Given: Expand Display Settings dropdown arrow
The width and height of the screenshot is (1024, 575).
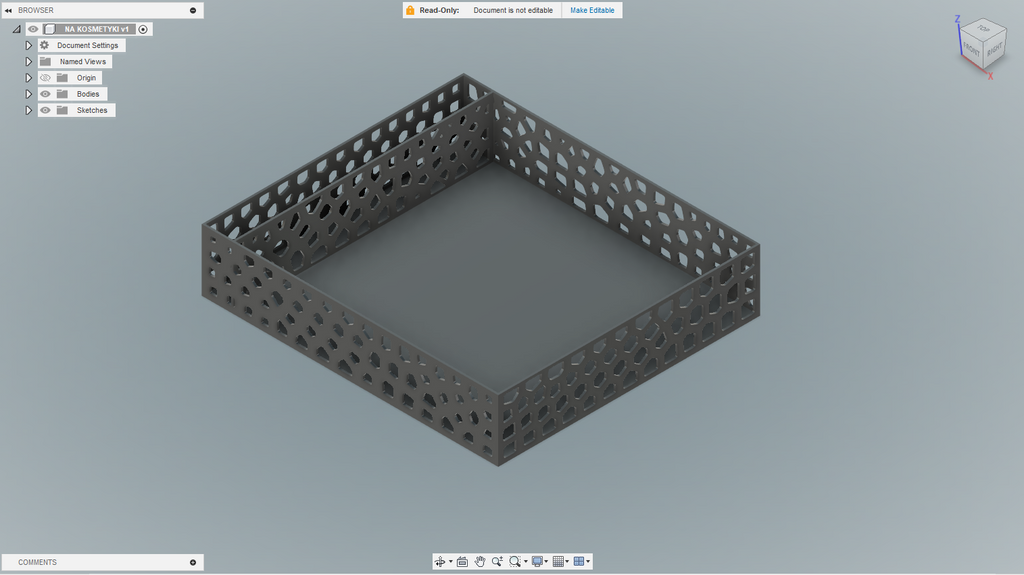Looking at the screenshot, I should (546, 561).
